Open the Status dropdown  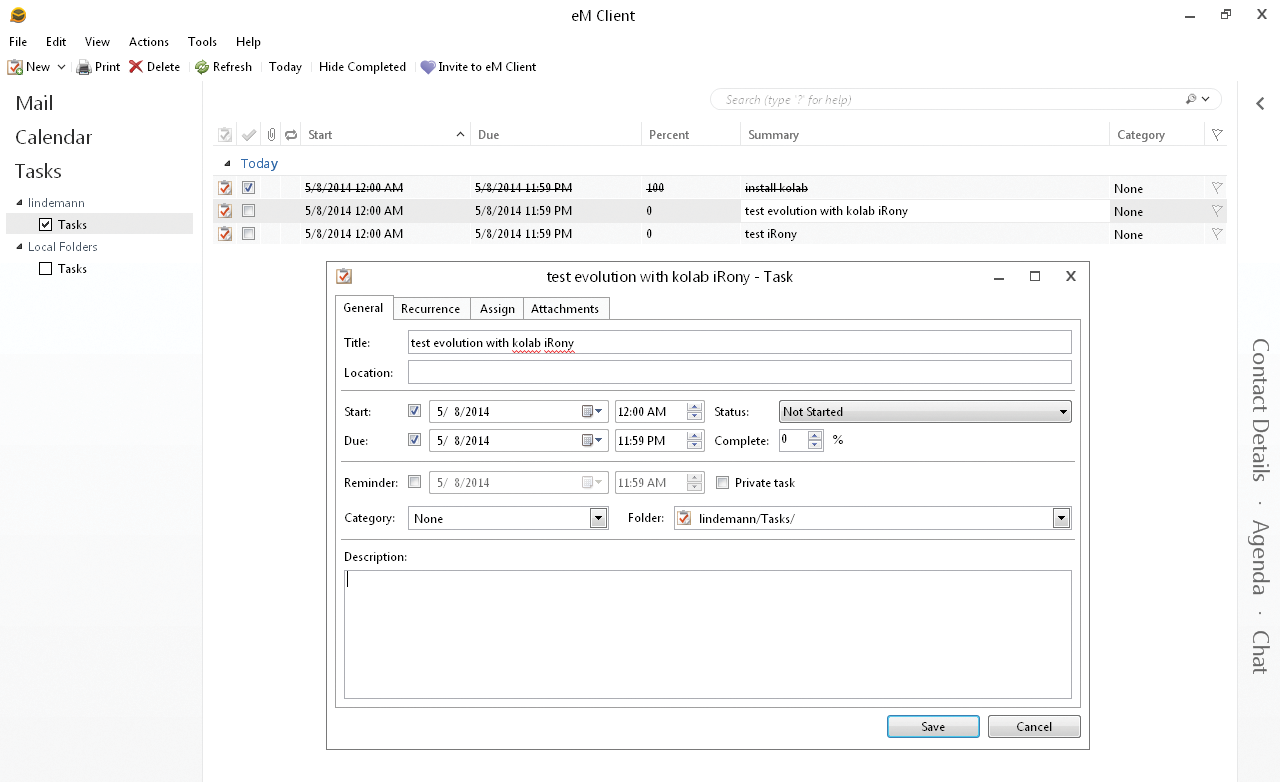pyautogui.click(x=925, y=411)
